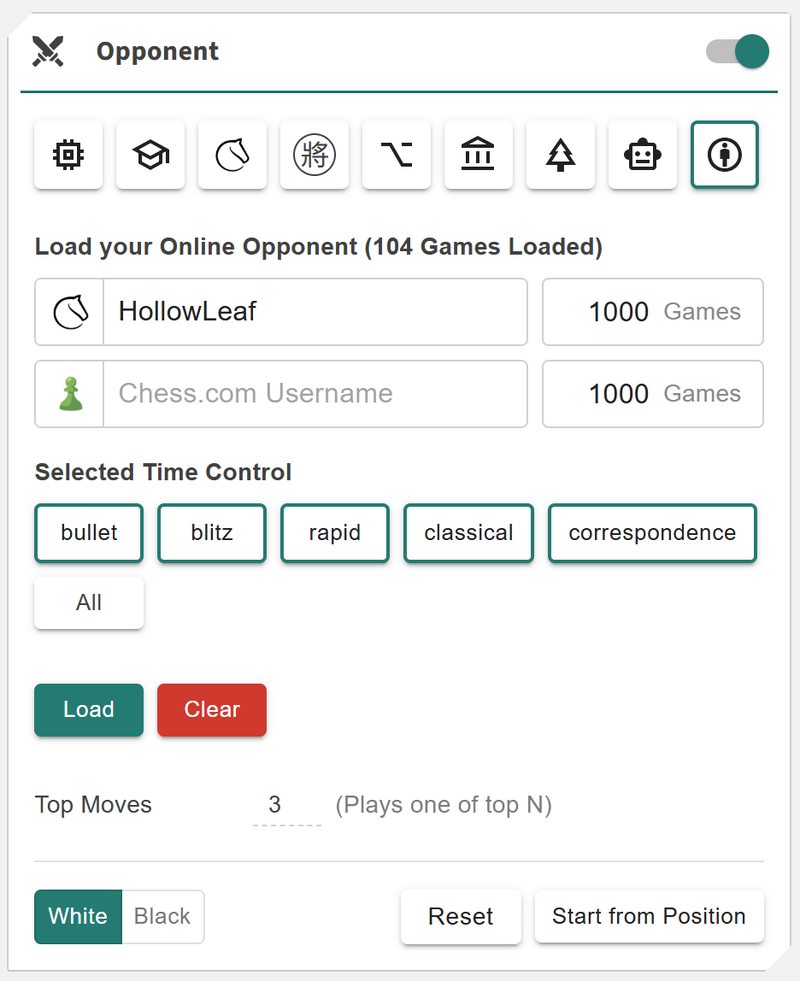Toggle the correspondence time control
The image size is (800, 981).
coord(652,533)
